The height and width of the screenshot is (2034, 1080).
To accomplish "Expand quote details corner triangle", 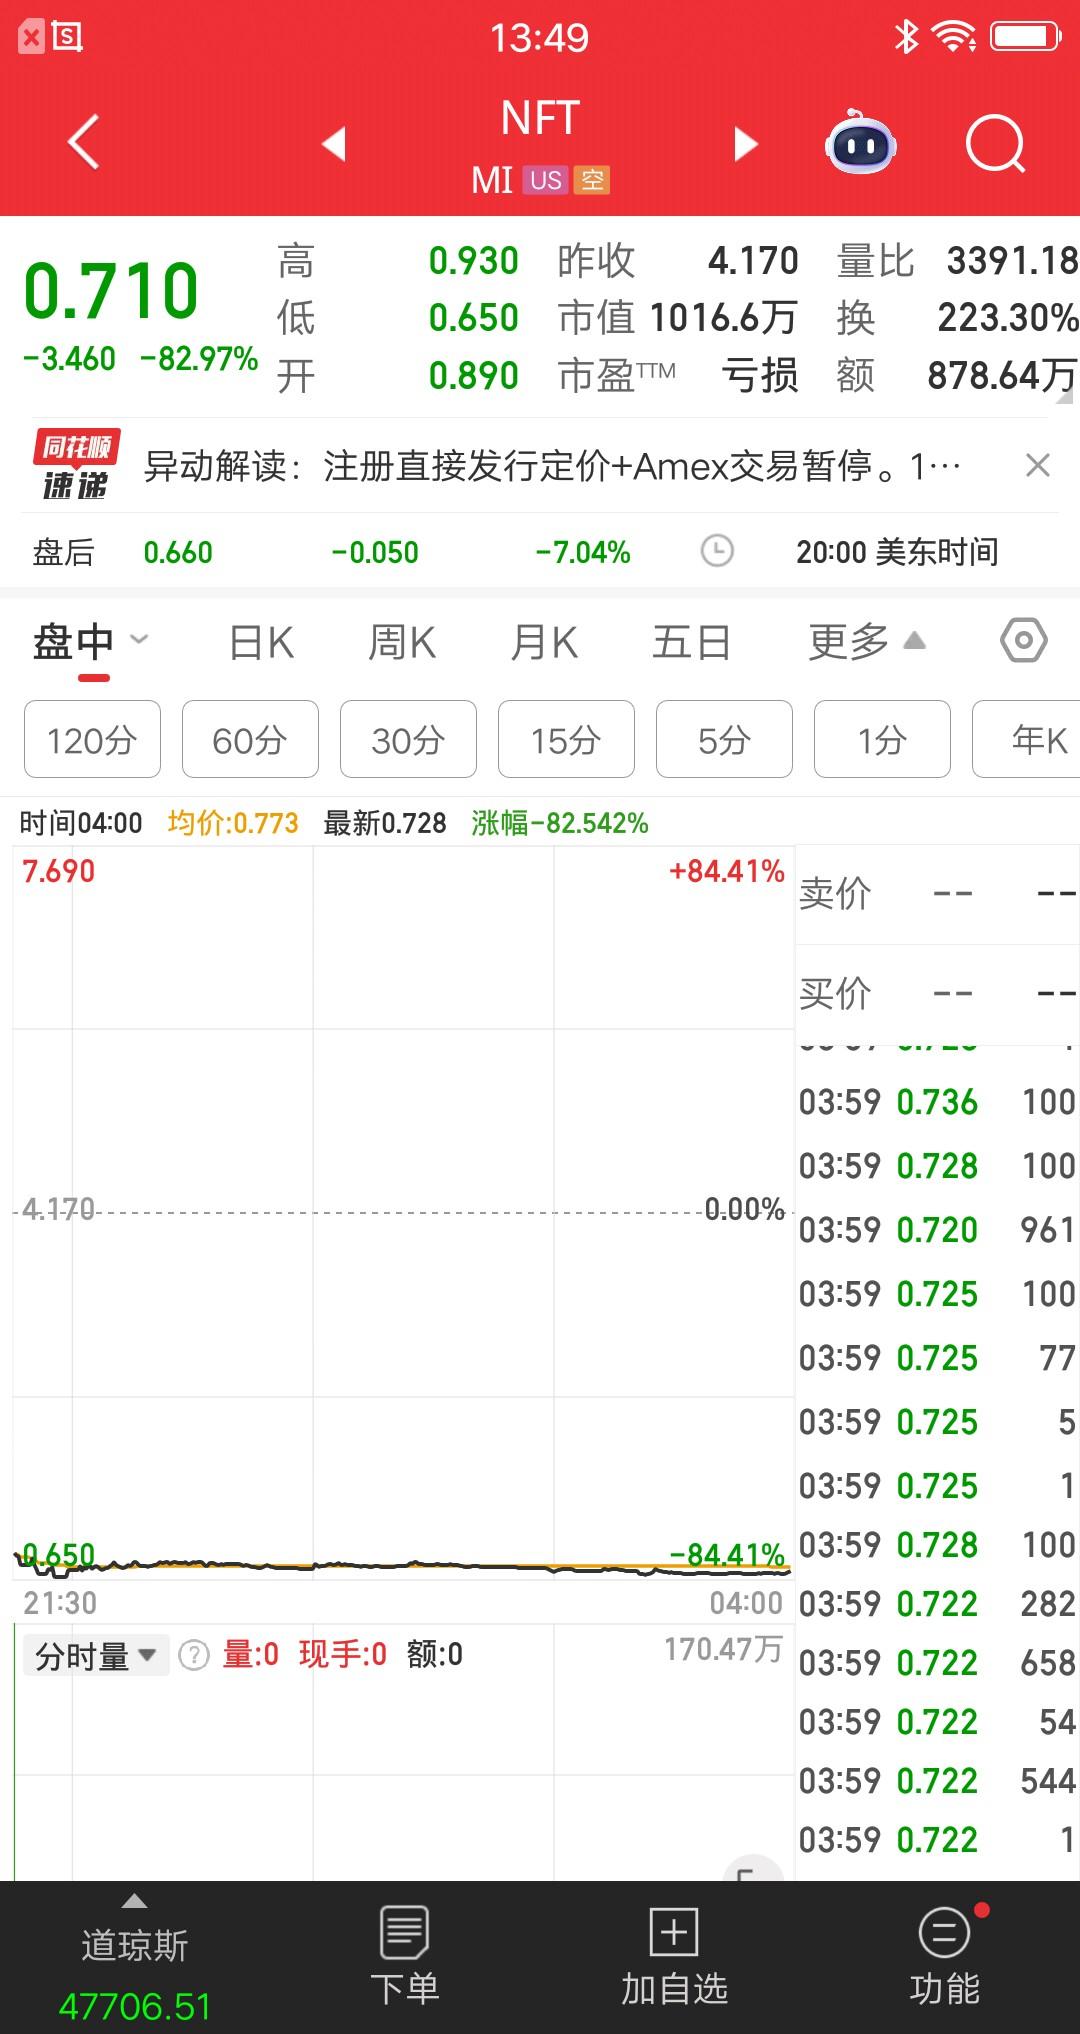I will click(x=1066, y=396).
